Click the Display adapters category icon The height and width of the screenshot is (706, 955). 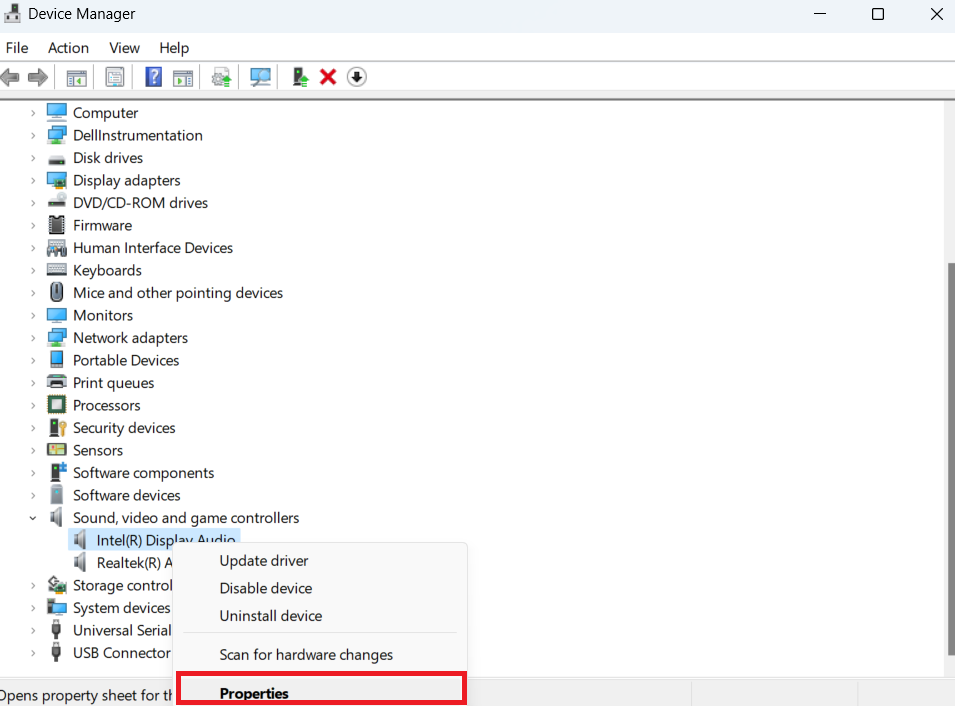click(x=57, y=180)
